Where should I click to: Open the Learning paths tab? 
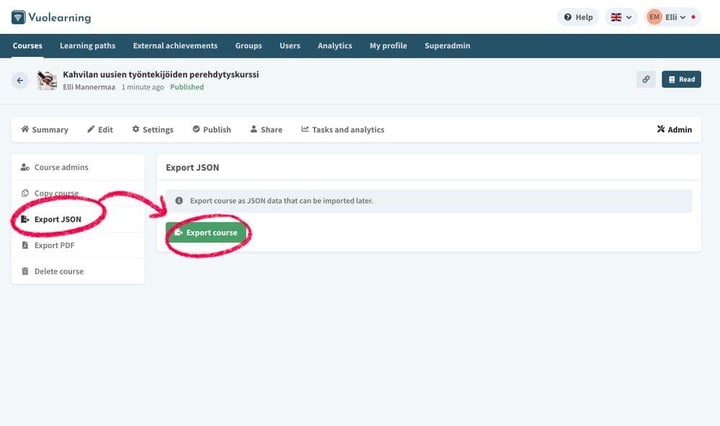tap(88, 45)
